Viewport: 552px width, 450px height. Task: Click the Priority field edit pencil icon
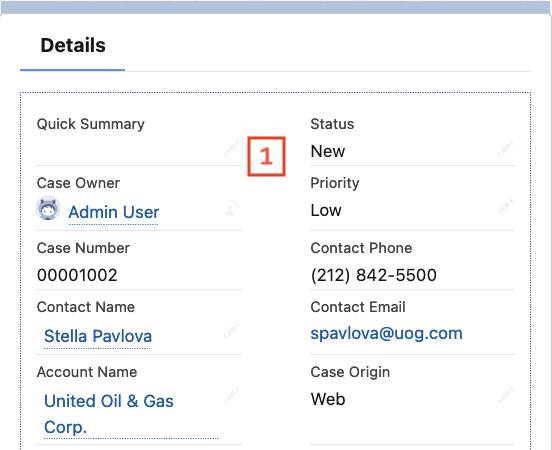(x=505, y=207)
